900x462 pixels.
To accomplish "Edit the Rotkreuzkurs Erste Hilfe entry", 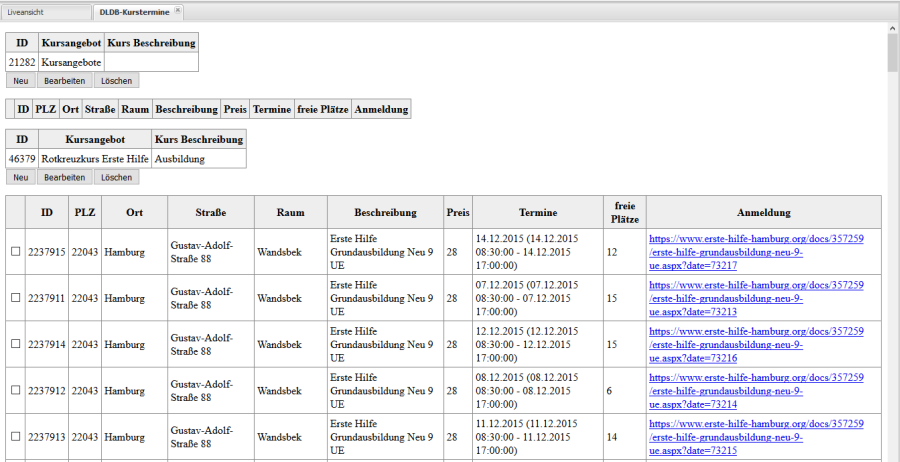I will point(65,177).
